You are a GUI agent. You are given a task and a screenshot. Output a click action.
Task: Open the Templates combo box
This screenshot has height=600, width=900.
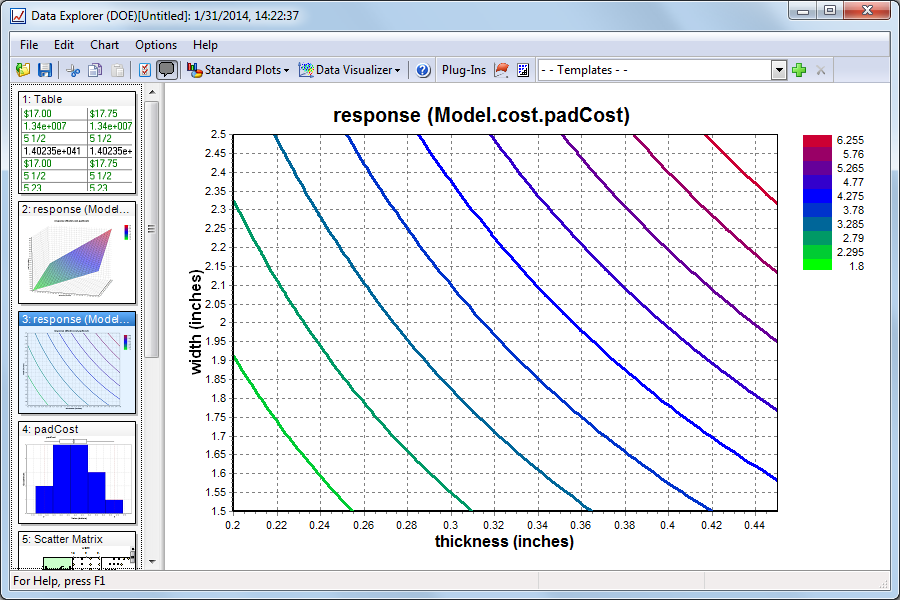point(778,70)
